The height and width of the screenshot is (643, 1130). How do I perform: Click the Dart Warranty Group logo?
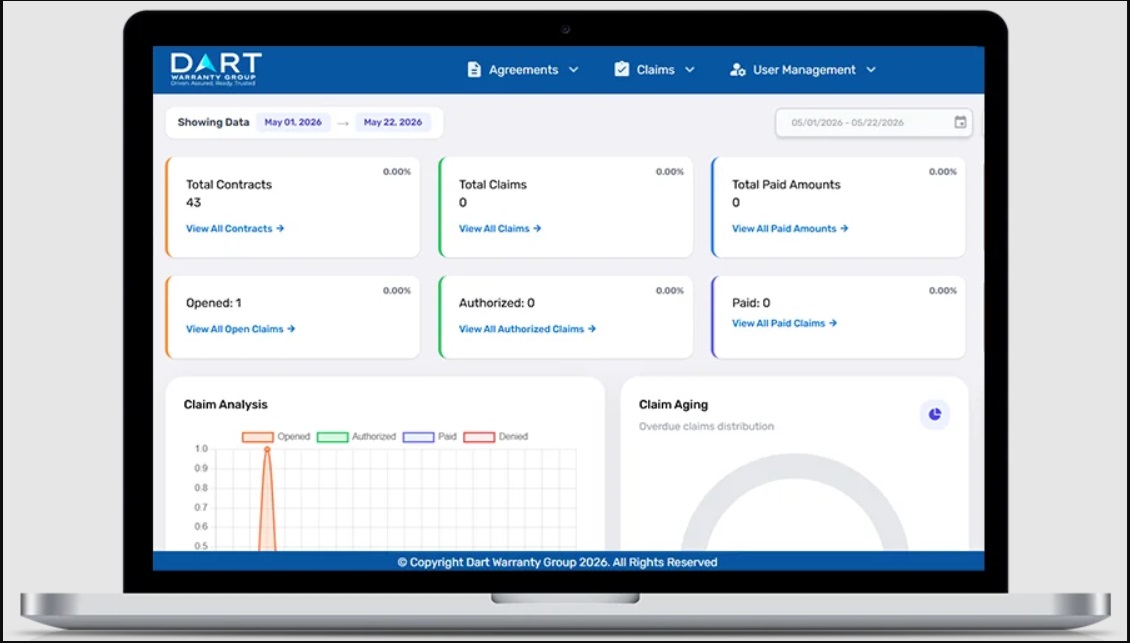click(216, 69)
